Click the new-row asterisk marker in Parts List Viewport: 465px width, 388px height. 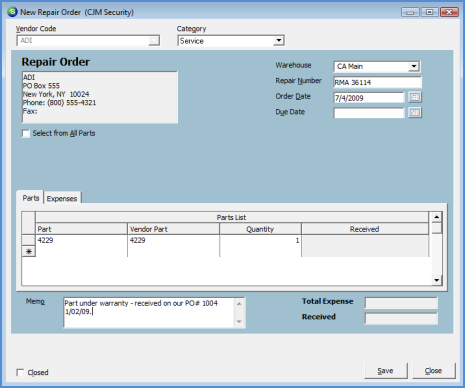[x=29, y=252]
